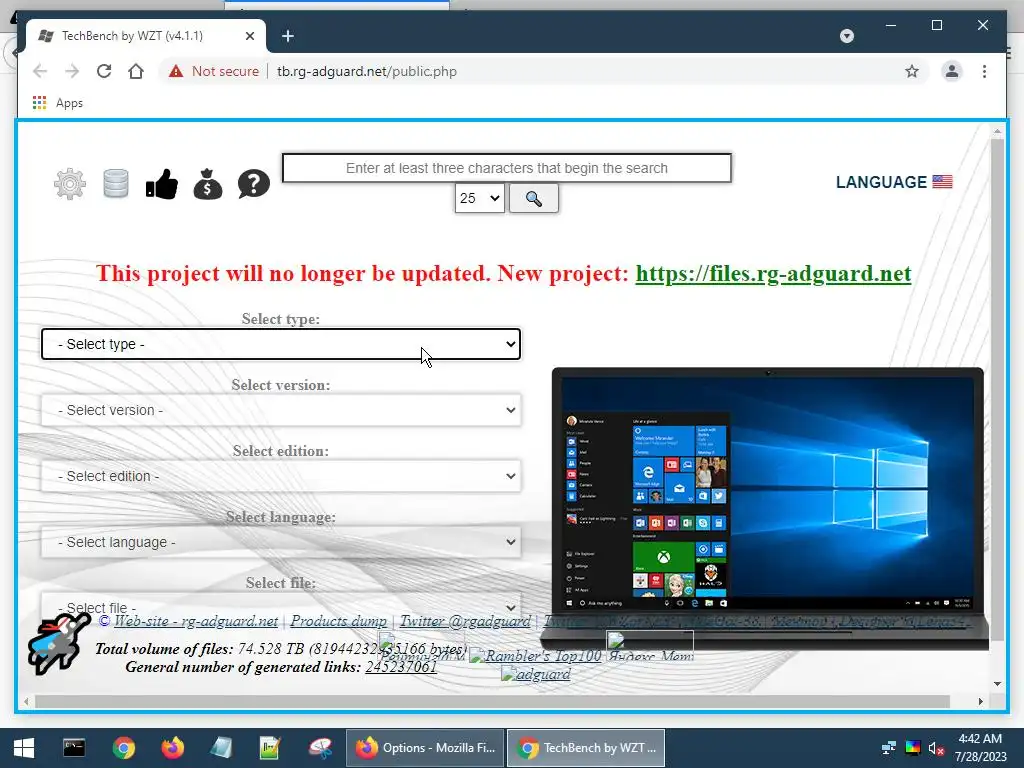
Task: Switch to Options - Mozilla Firefox taskbar window
Action: point(424,748)
